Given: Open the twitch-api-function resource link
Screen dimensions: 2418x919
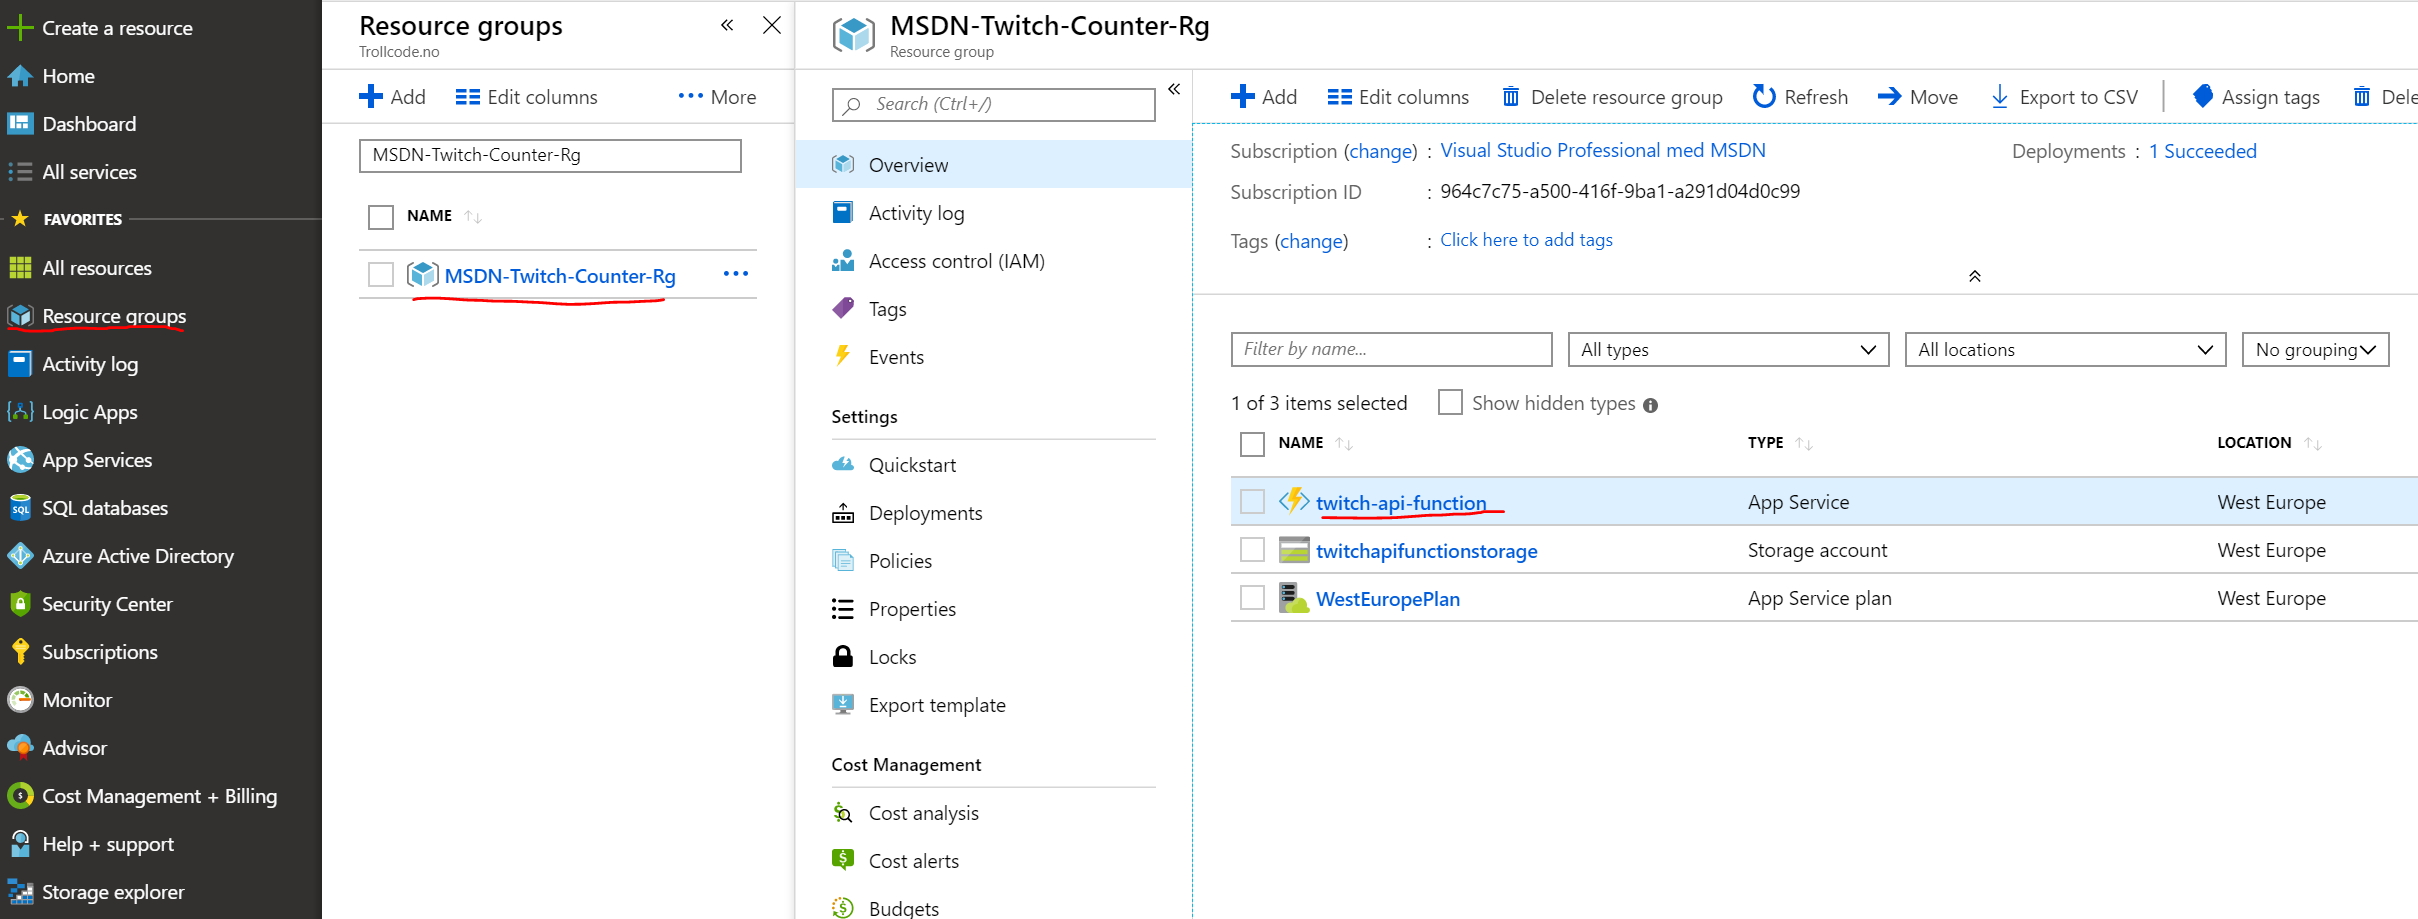Looking at the screenshot, I should click(x=1401, y=503).
